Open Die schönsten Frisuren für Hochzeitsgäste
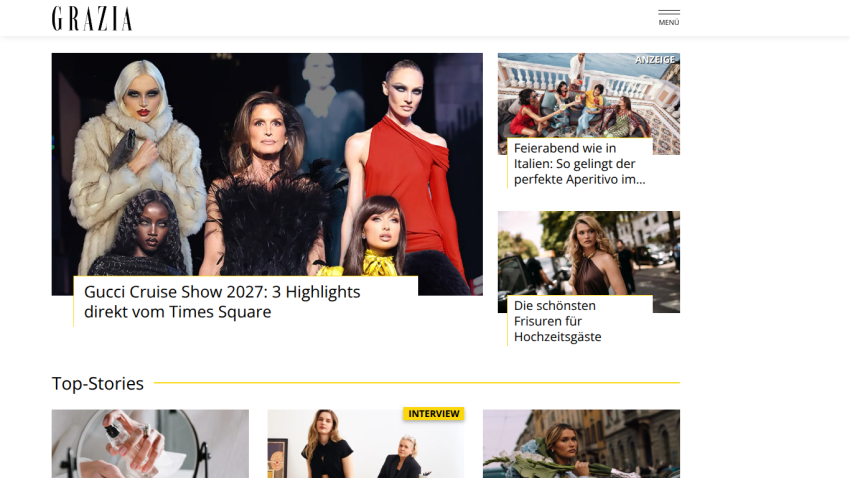Screen dimensions: 850x478 coord(557,321)
